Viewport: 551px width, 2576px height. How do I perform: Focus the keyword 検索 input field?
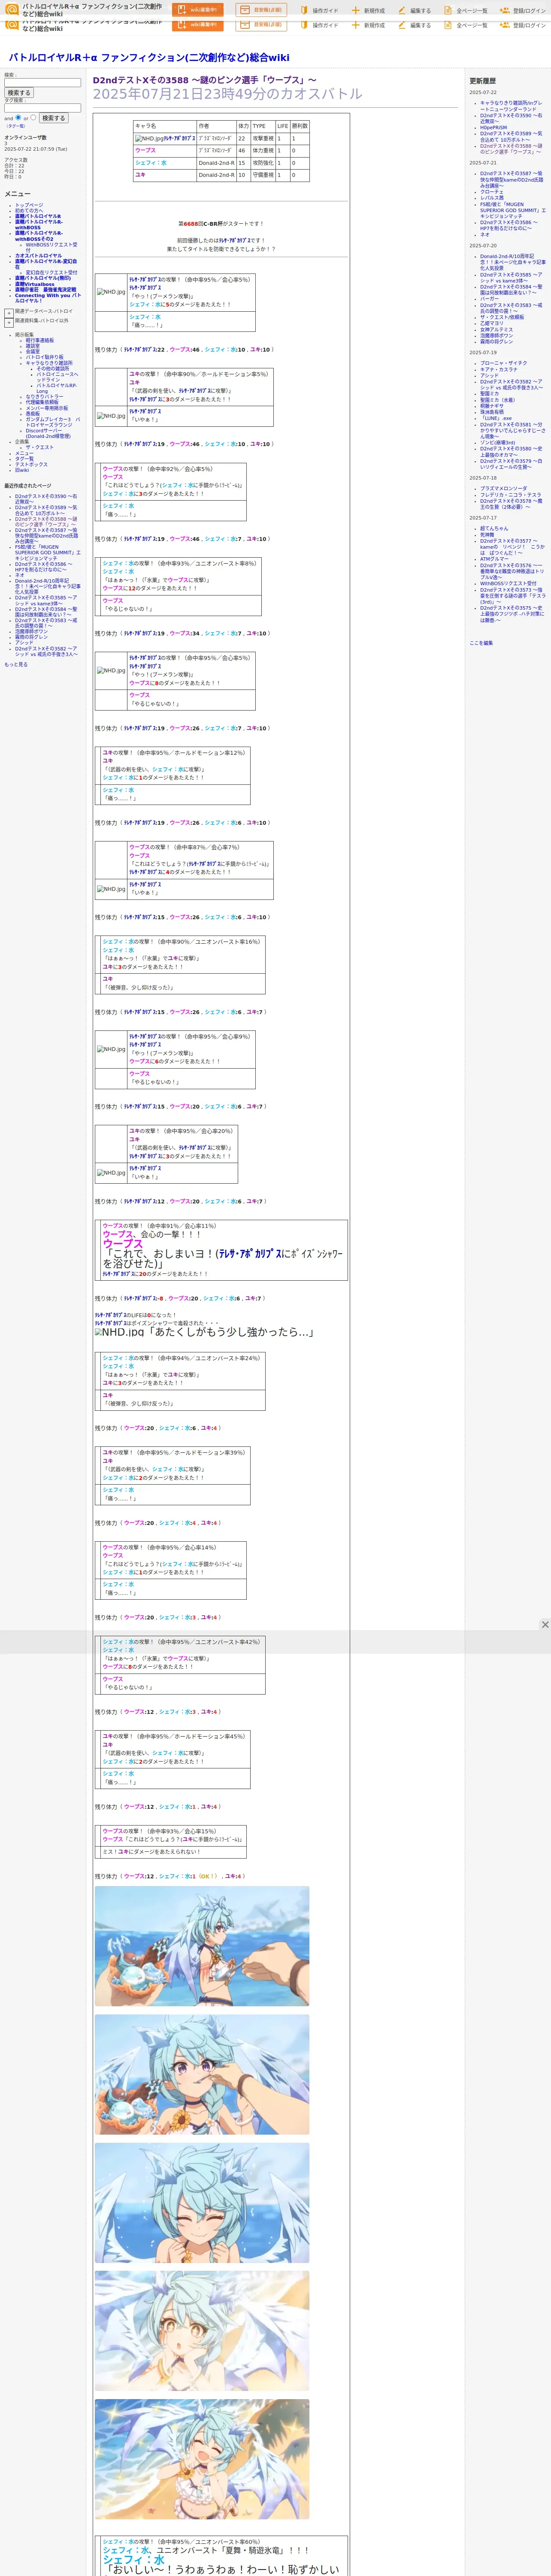(43, 83)
